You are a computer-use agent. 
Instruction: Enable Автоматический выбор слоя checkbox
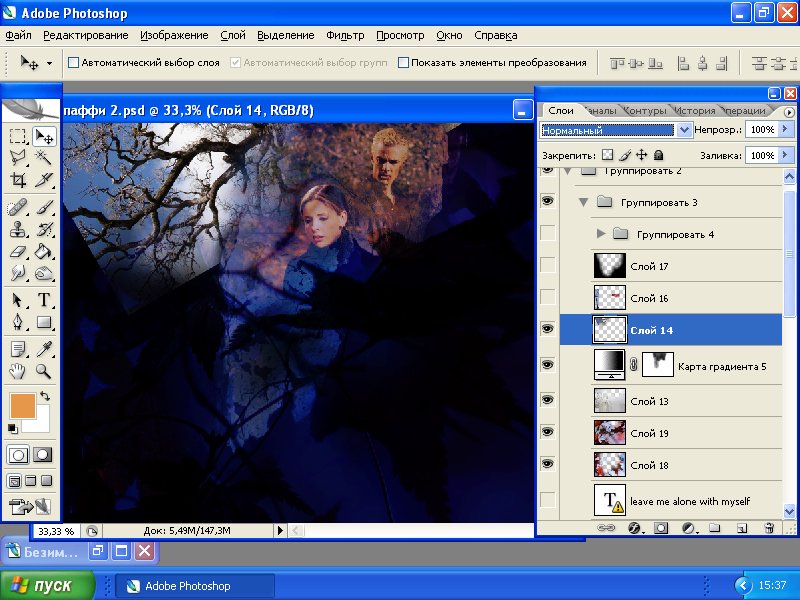tap(73, 62)
